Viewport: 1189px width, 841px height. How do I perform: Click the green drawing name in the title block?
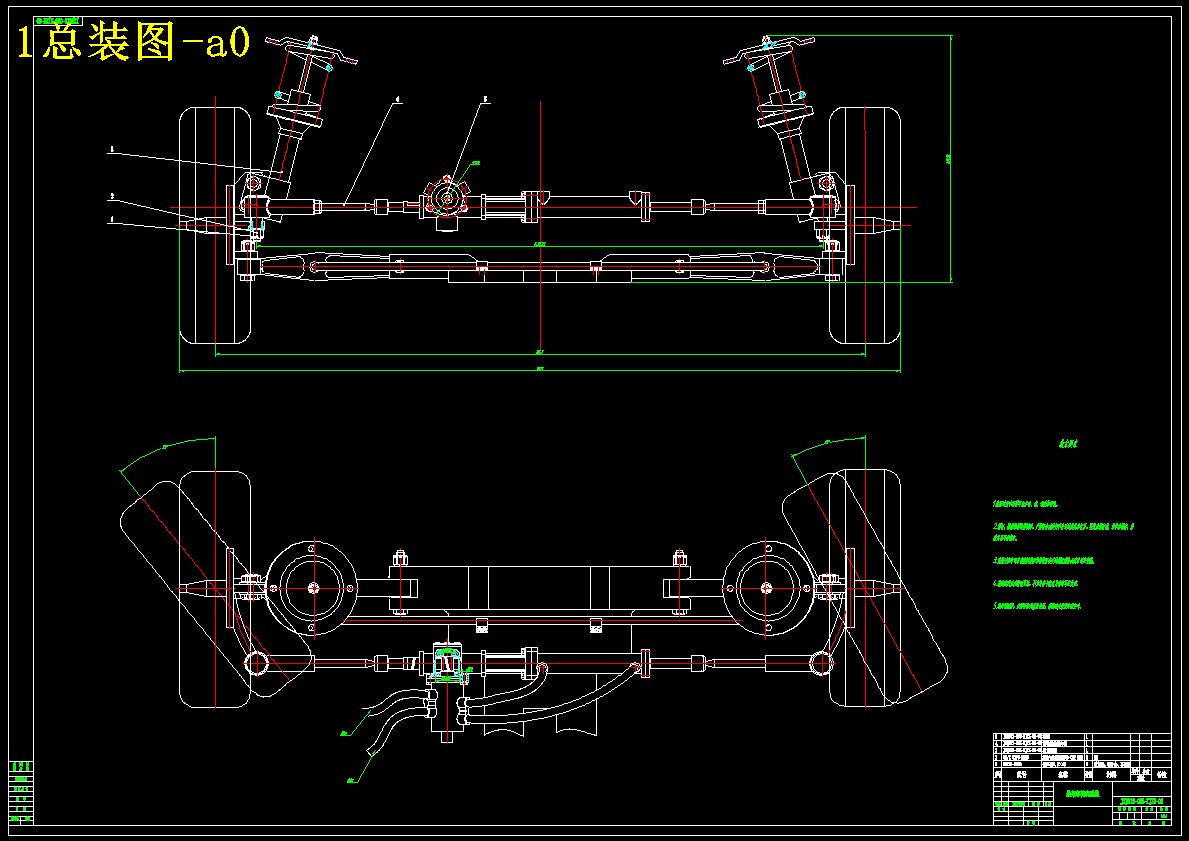tap(1083, 793)
